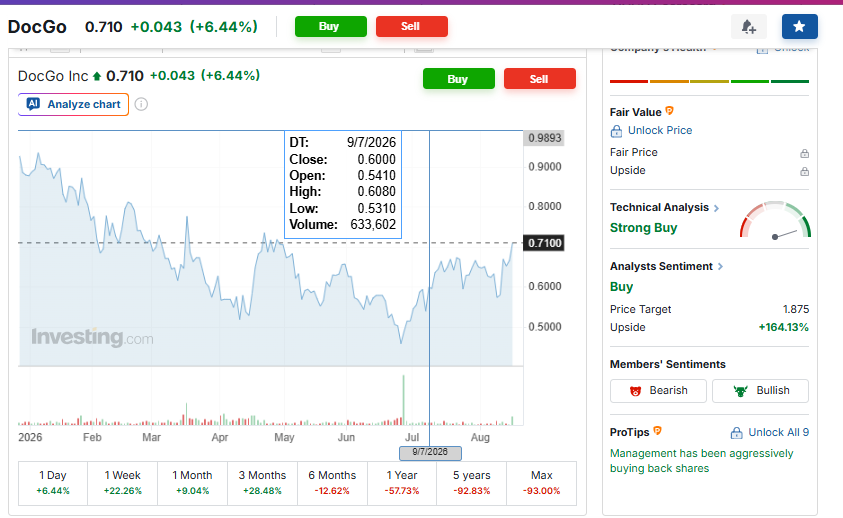
Task: Click the technical analysis gauge icon
Action: pyautogui.click(x=775, y=220)
